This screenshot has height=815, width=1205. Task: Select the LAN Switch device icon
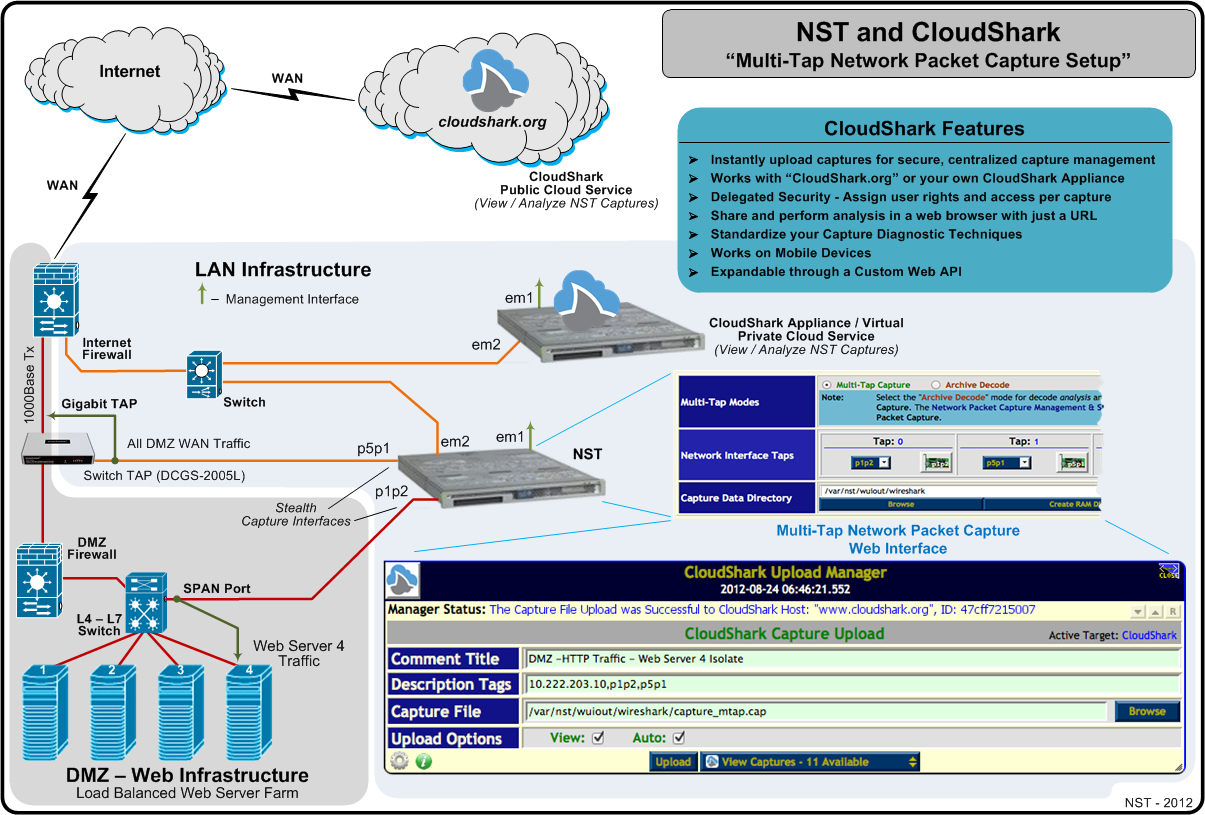pos(203,375)
